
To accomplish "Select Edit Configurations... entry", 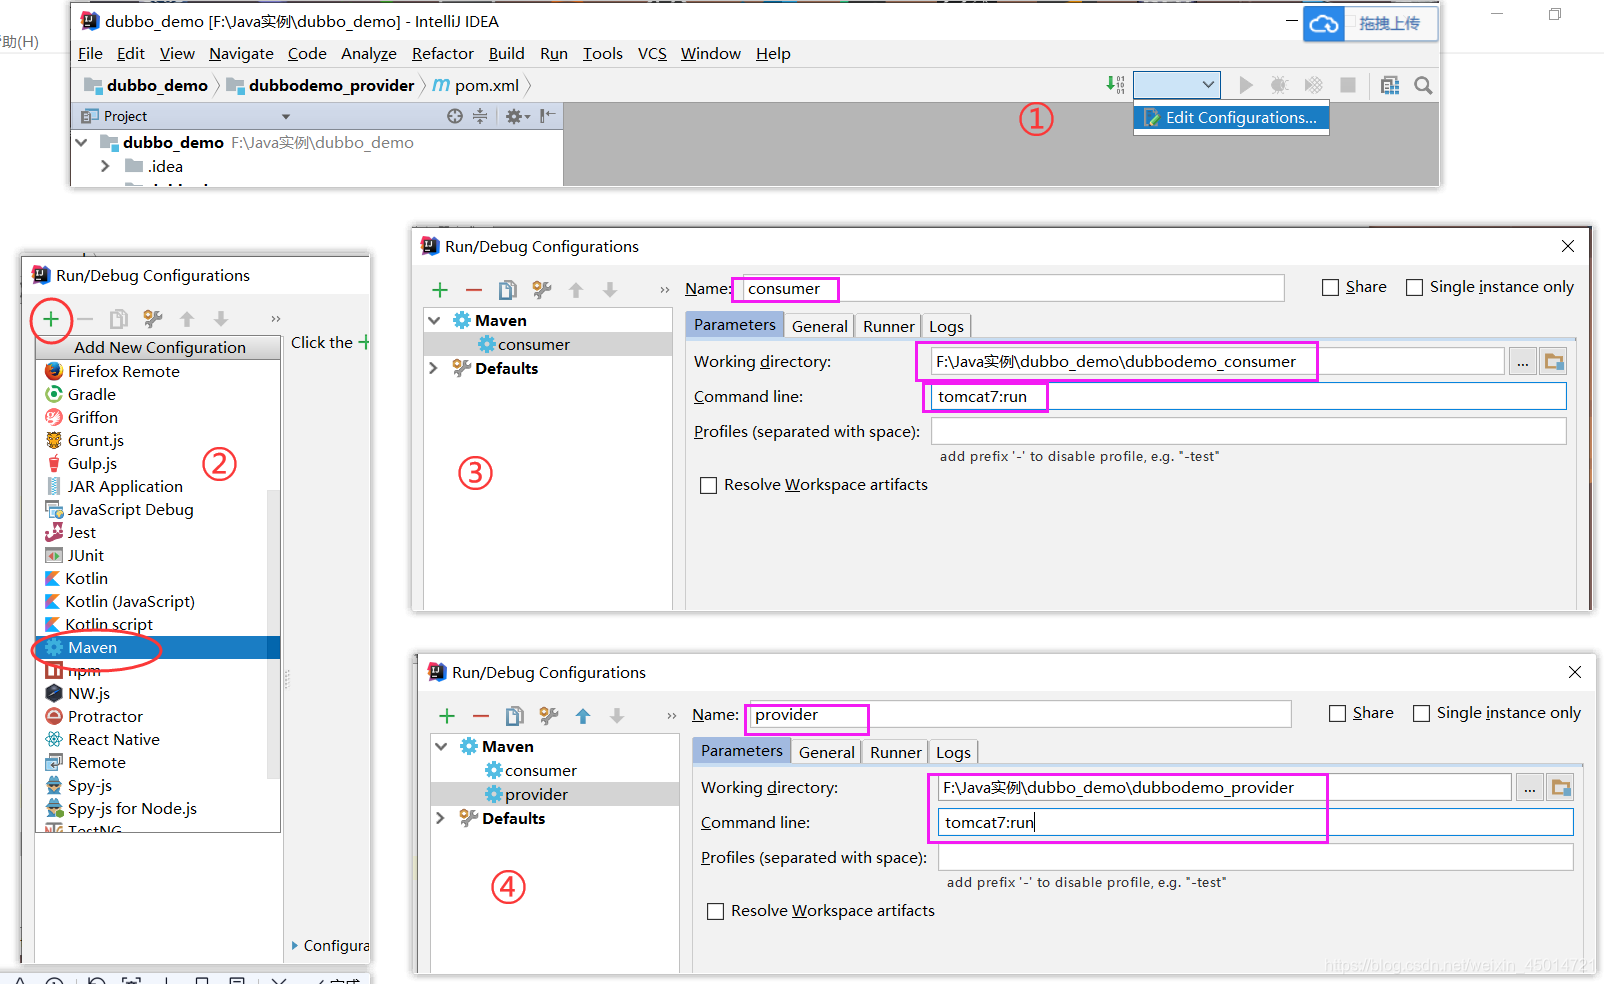I will point(1231,118).
